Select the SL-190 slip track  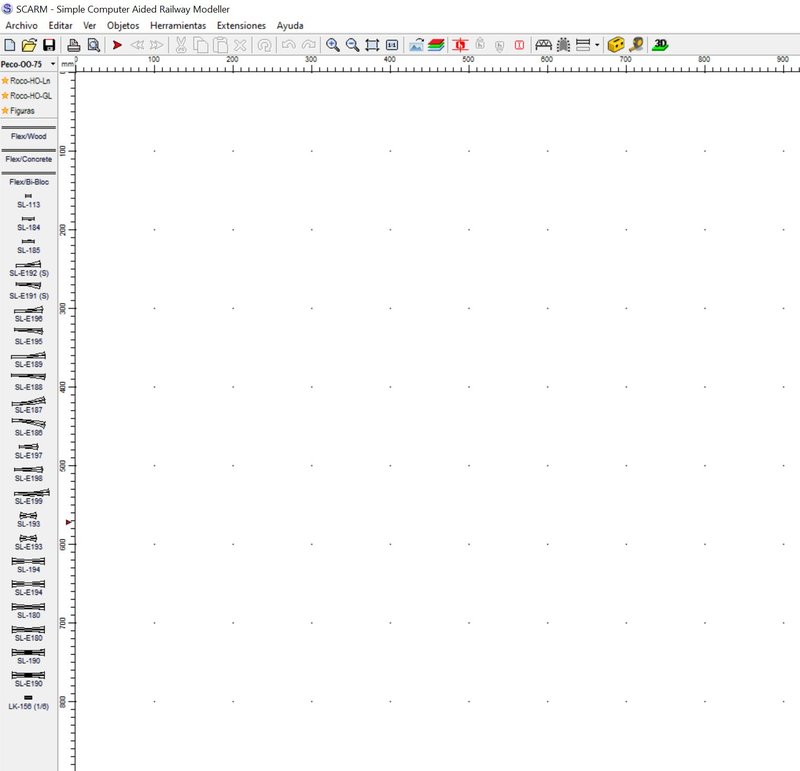pos(29,656)
